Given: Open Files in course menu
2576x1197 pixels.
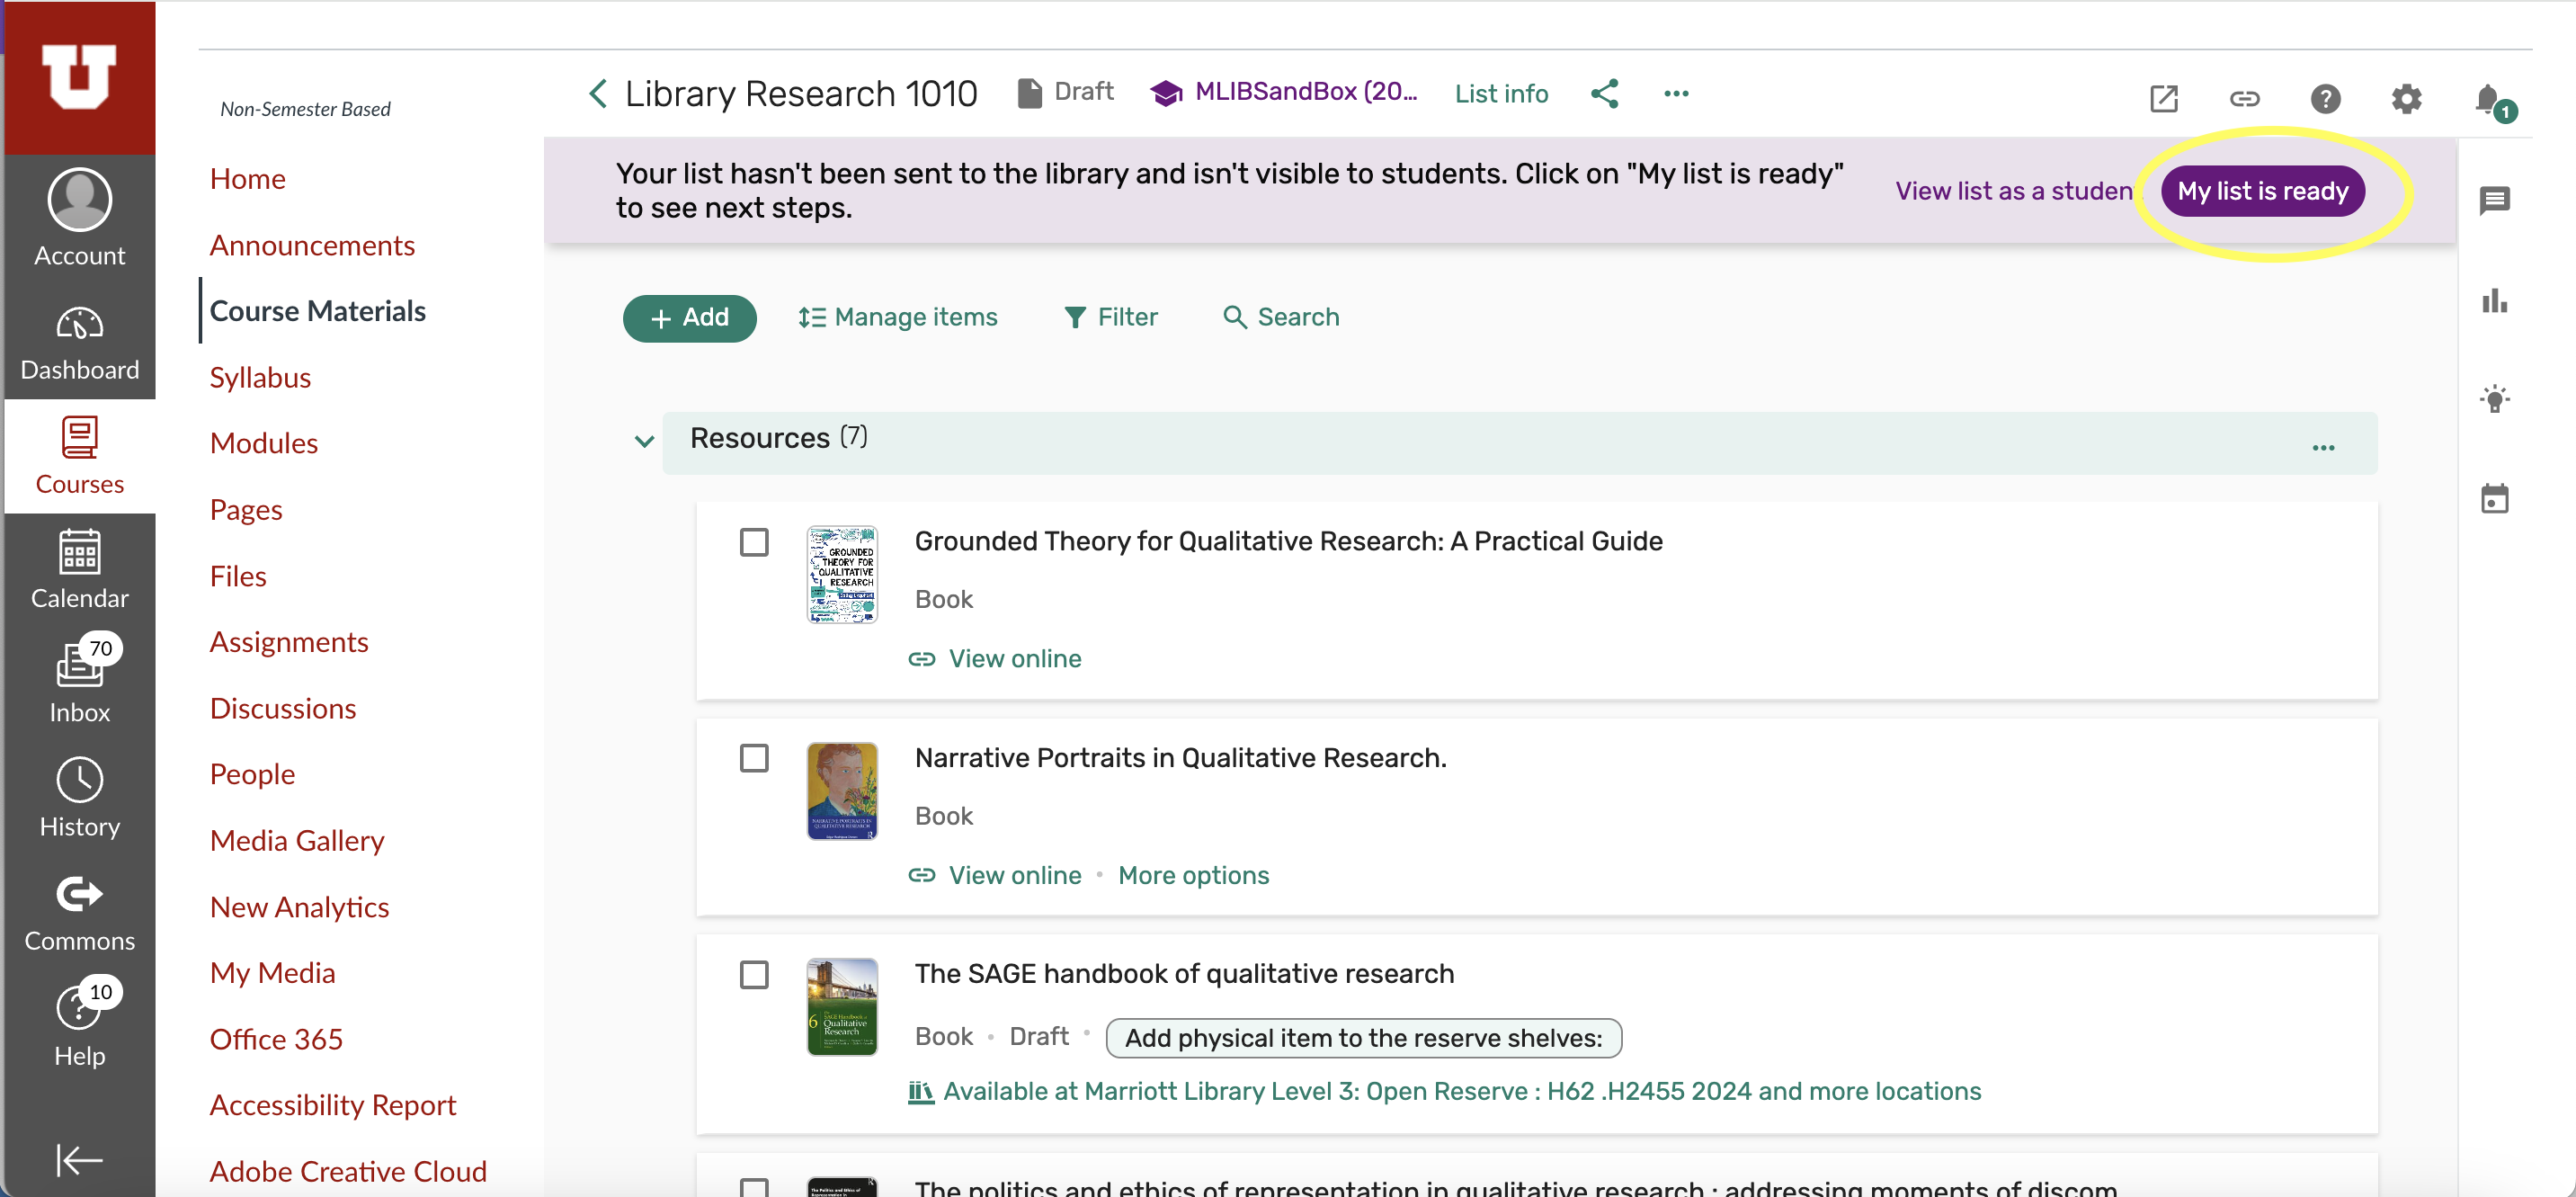Looking at the screenshot, I should [x=238, y=577].
